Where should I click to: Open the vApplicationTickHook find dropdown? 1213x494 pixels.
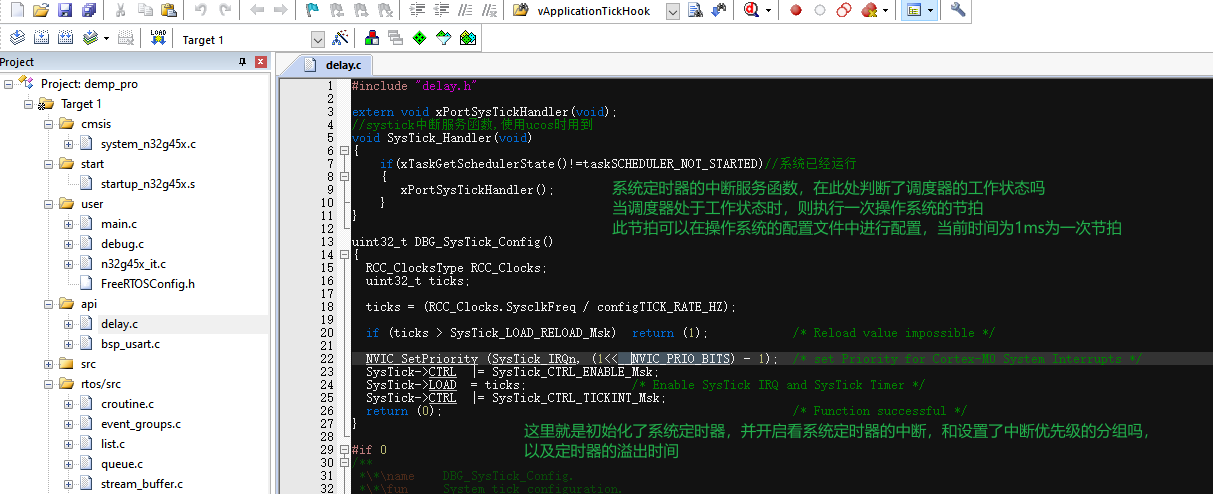click(x=672, y=10)
